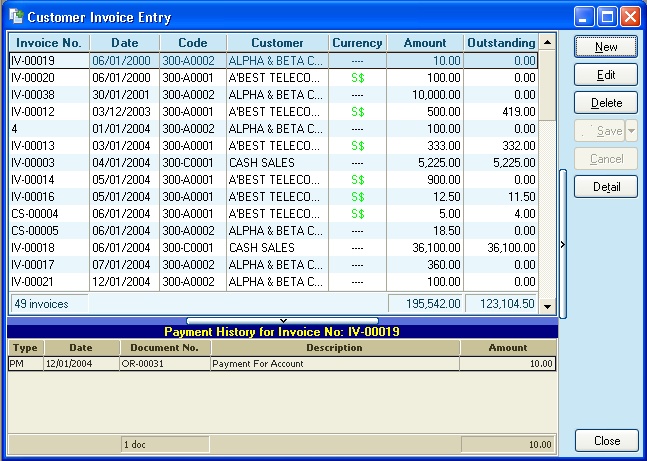
Task: Click the Delete button
Action: [606, 103]
